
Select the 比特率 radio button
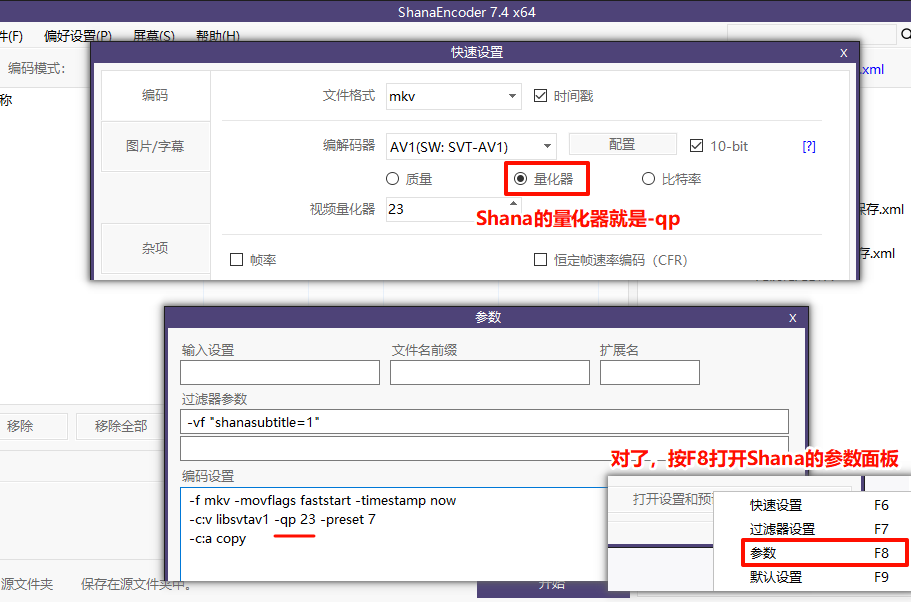(649, 178)
